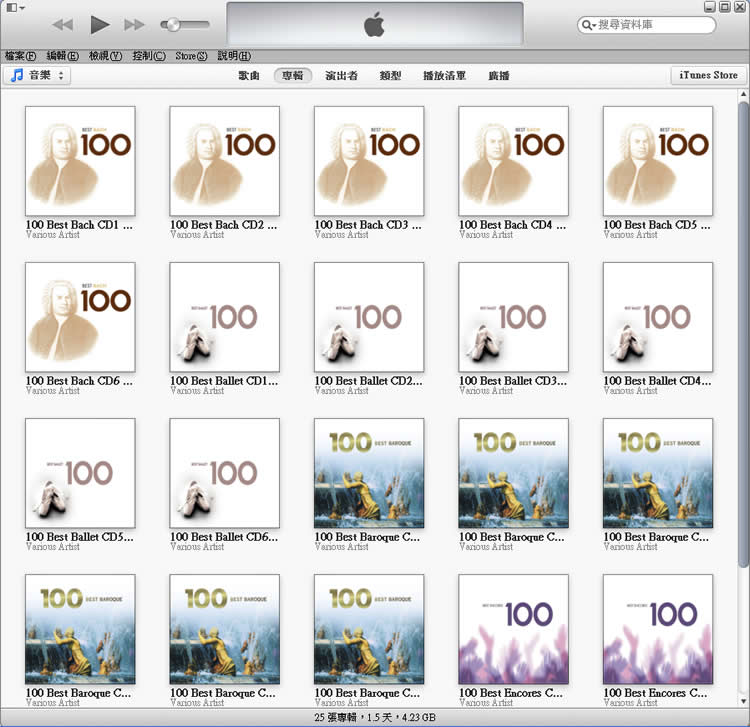
Task: Open the 編輯(E) menu
Action: point(62,56)
